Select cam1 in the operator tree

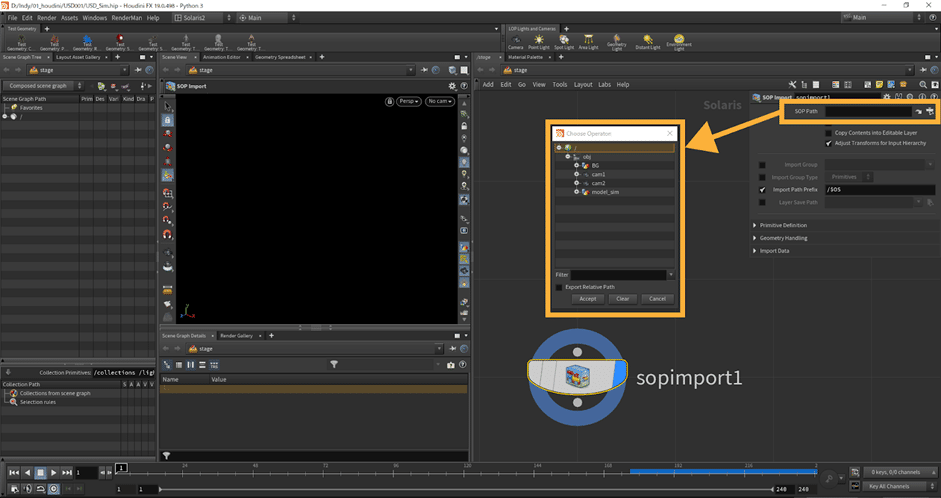point(598,175)
